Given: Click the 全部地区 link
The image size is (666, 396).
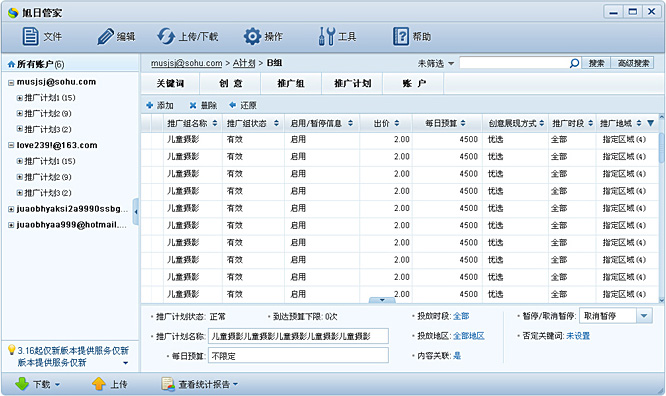Looking at the screenshot, I should point(468,336).
